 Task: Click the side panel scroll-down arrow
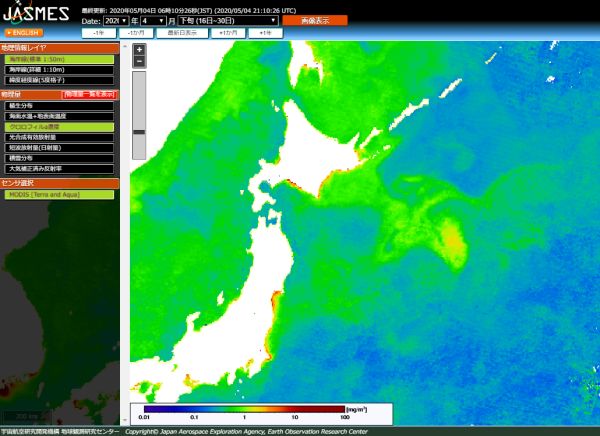pyautogui.click(x=125, y=420)
